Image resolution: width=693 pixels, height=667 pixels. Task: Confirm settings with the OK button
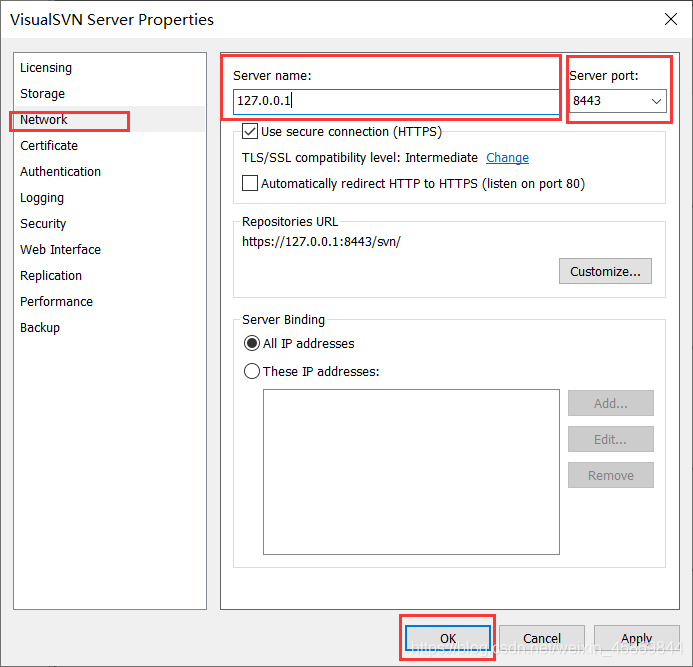(x=448, y=638)
